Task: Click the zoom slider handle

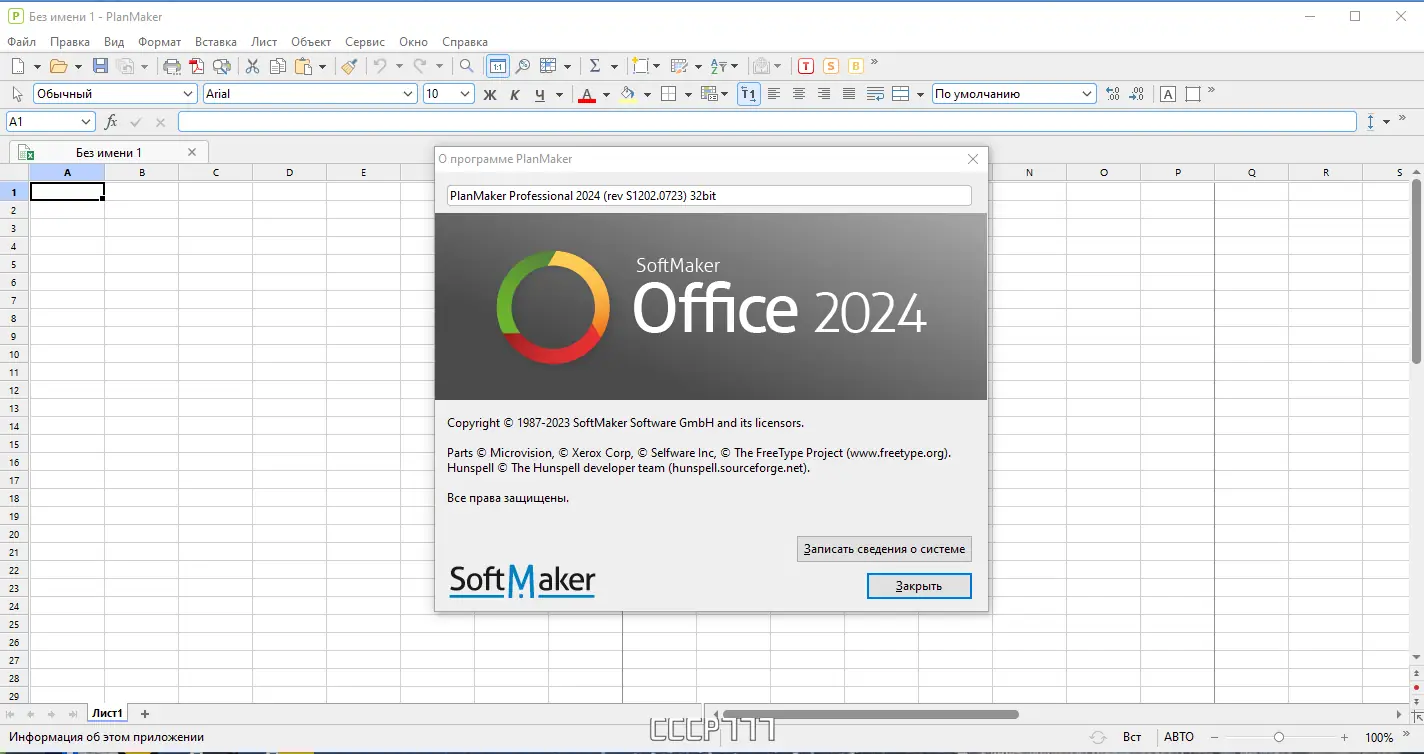Action: [1279, 737]
